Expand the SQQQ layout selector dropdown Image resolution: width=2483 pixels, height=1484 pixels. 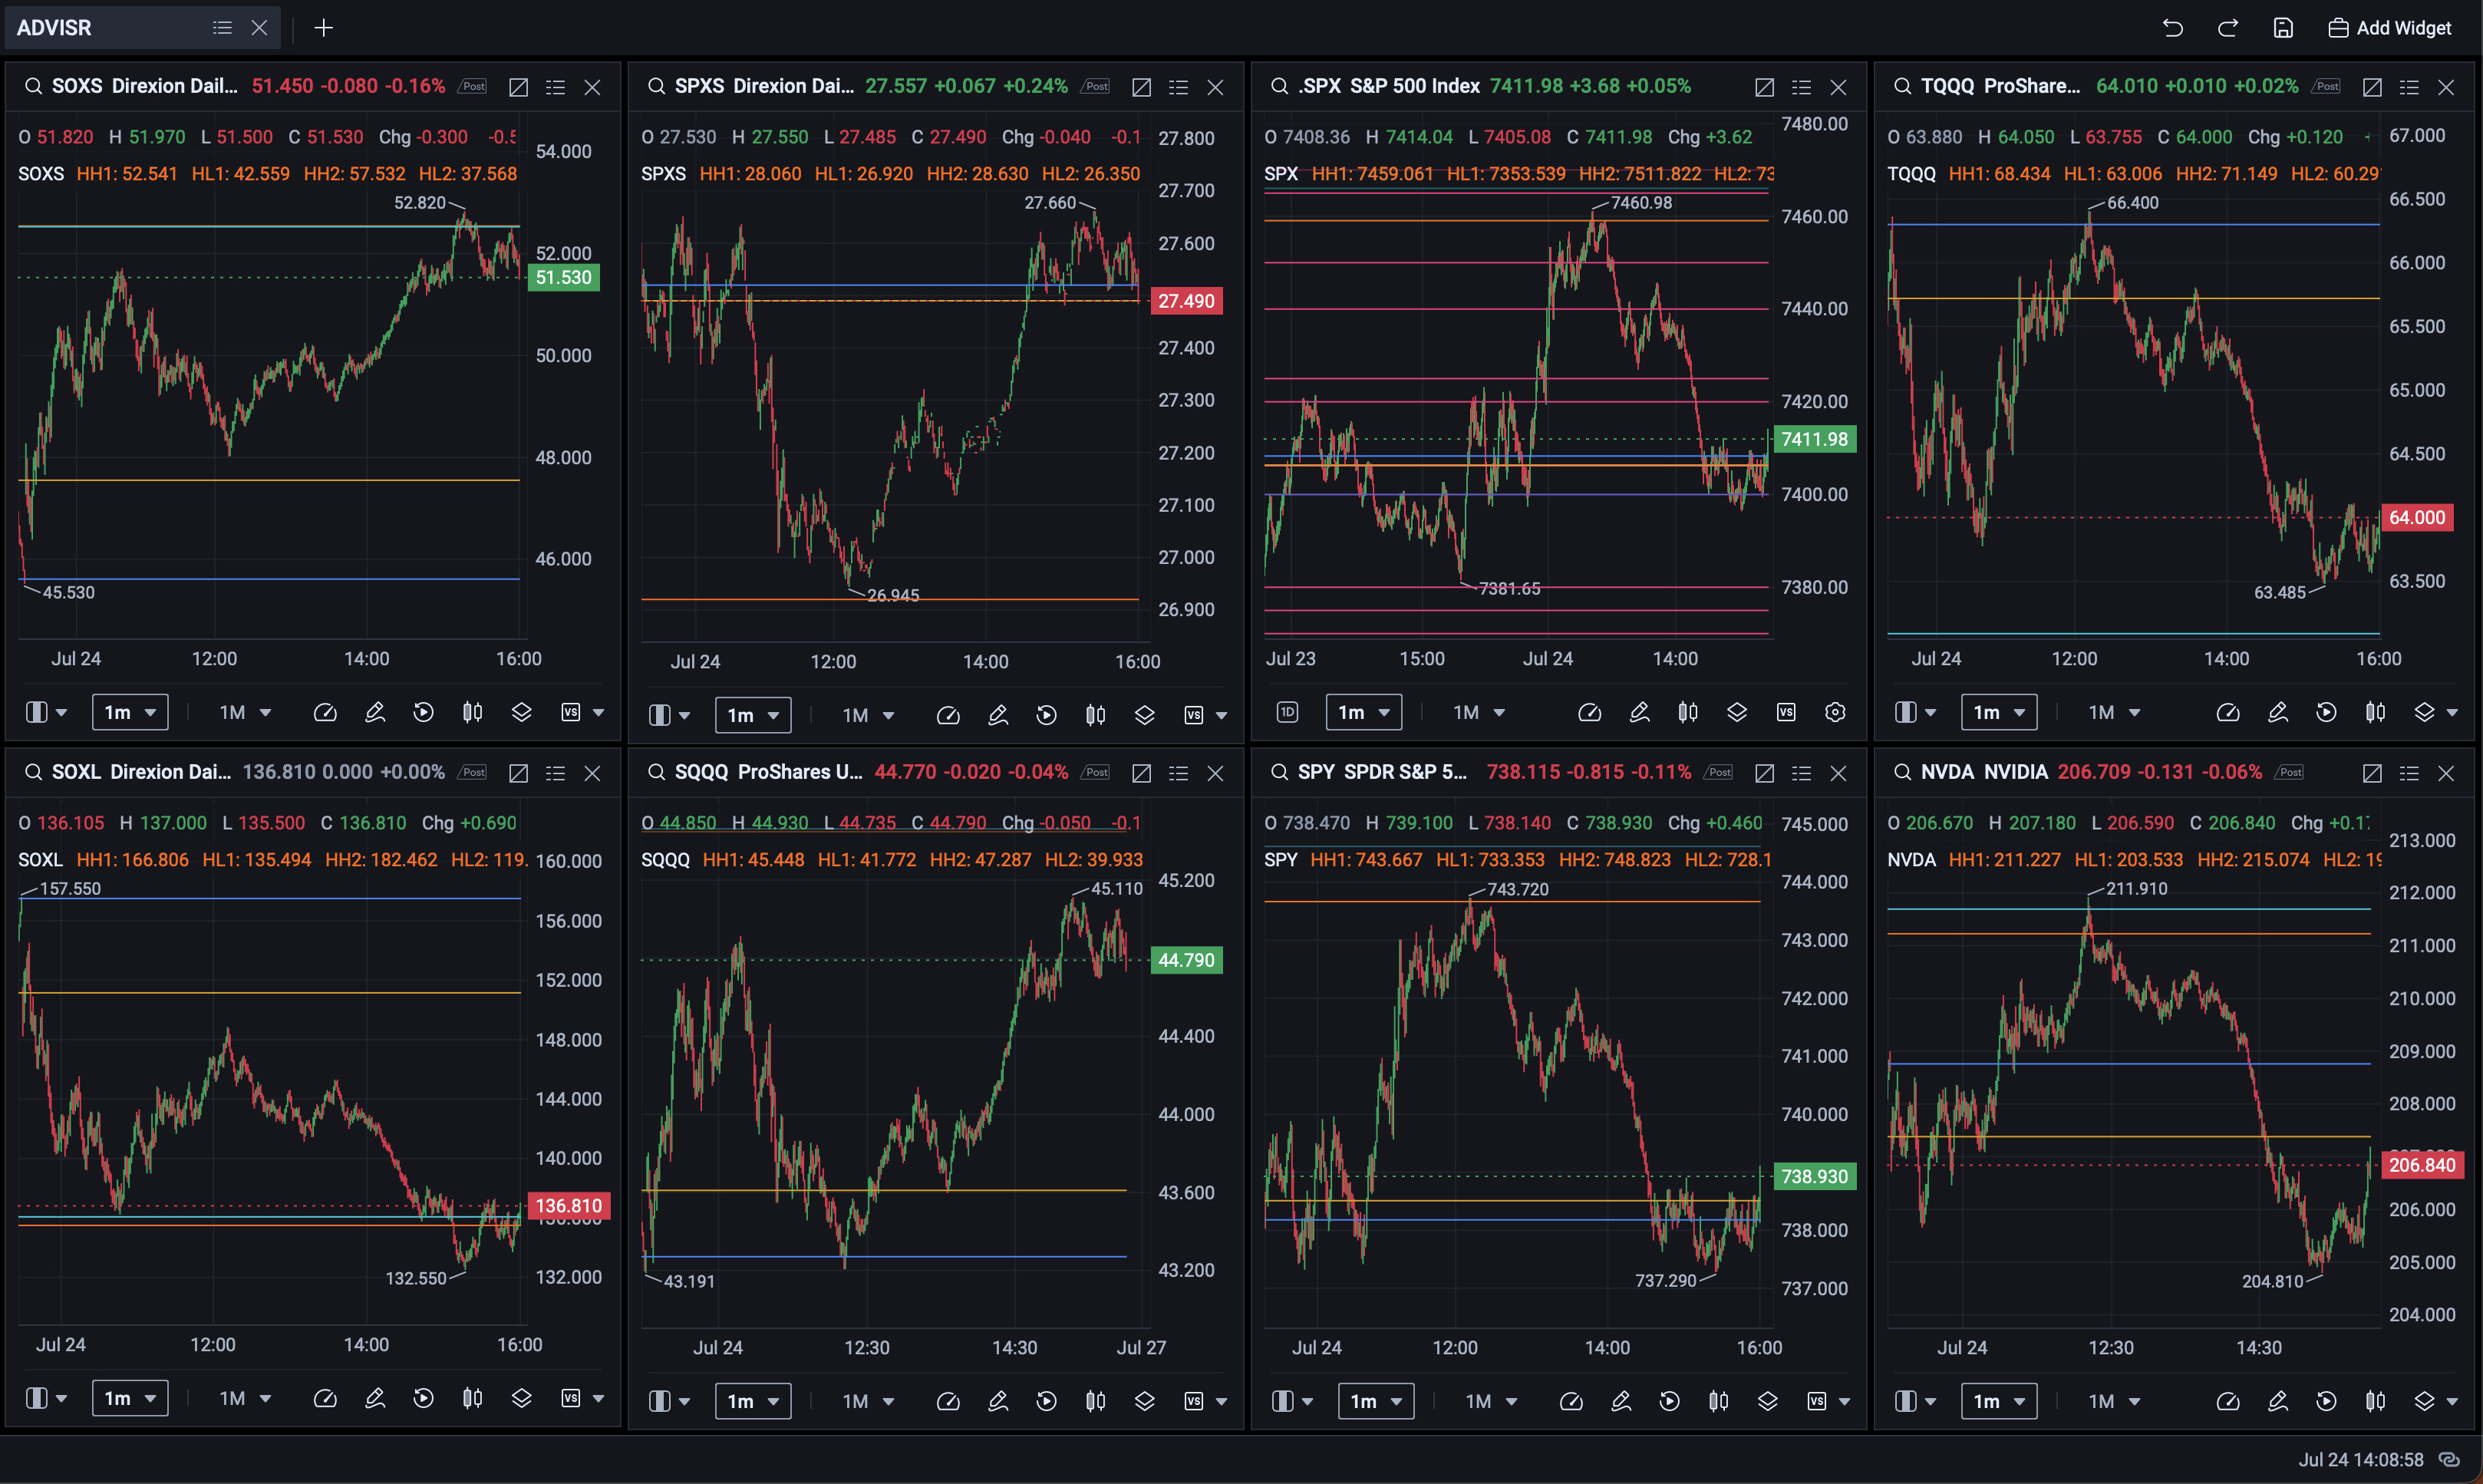pos(669,1401)
